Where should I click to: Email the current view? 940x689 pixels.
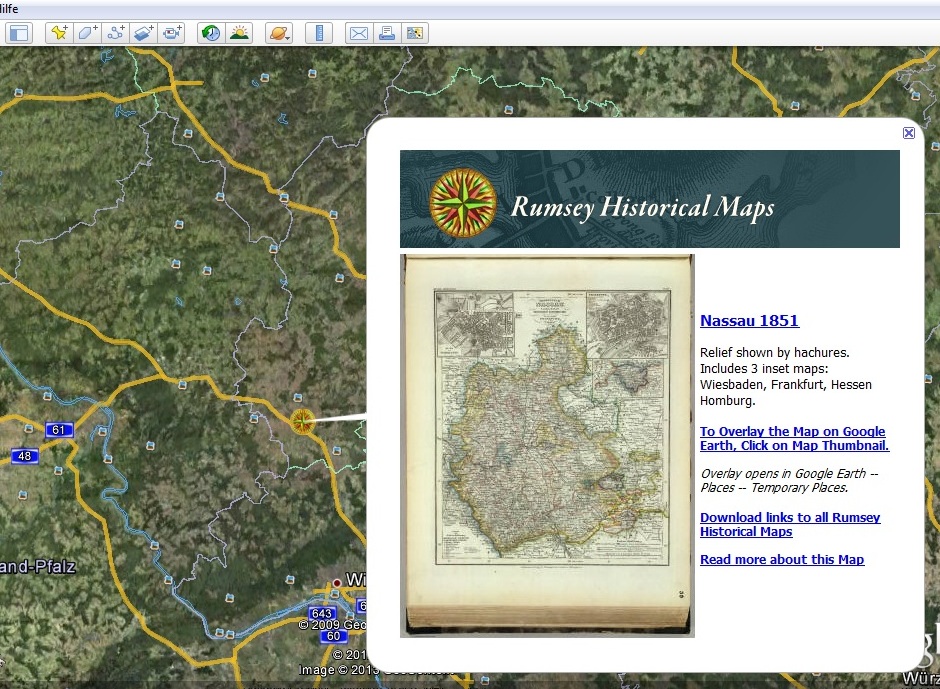(x=358, y=33)
